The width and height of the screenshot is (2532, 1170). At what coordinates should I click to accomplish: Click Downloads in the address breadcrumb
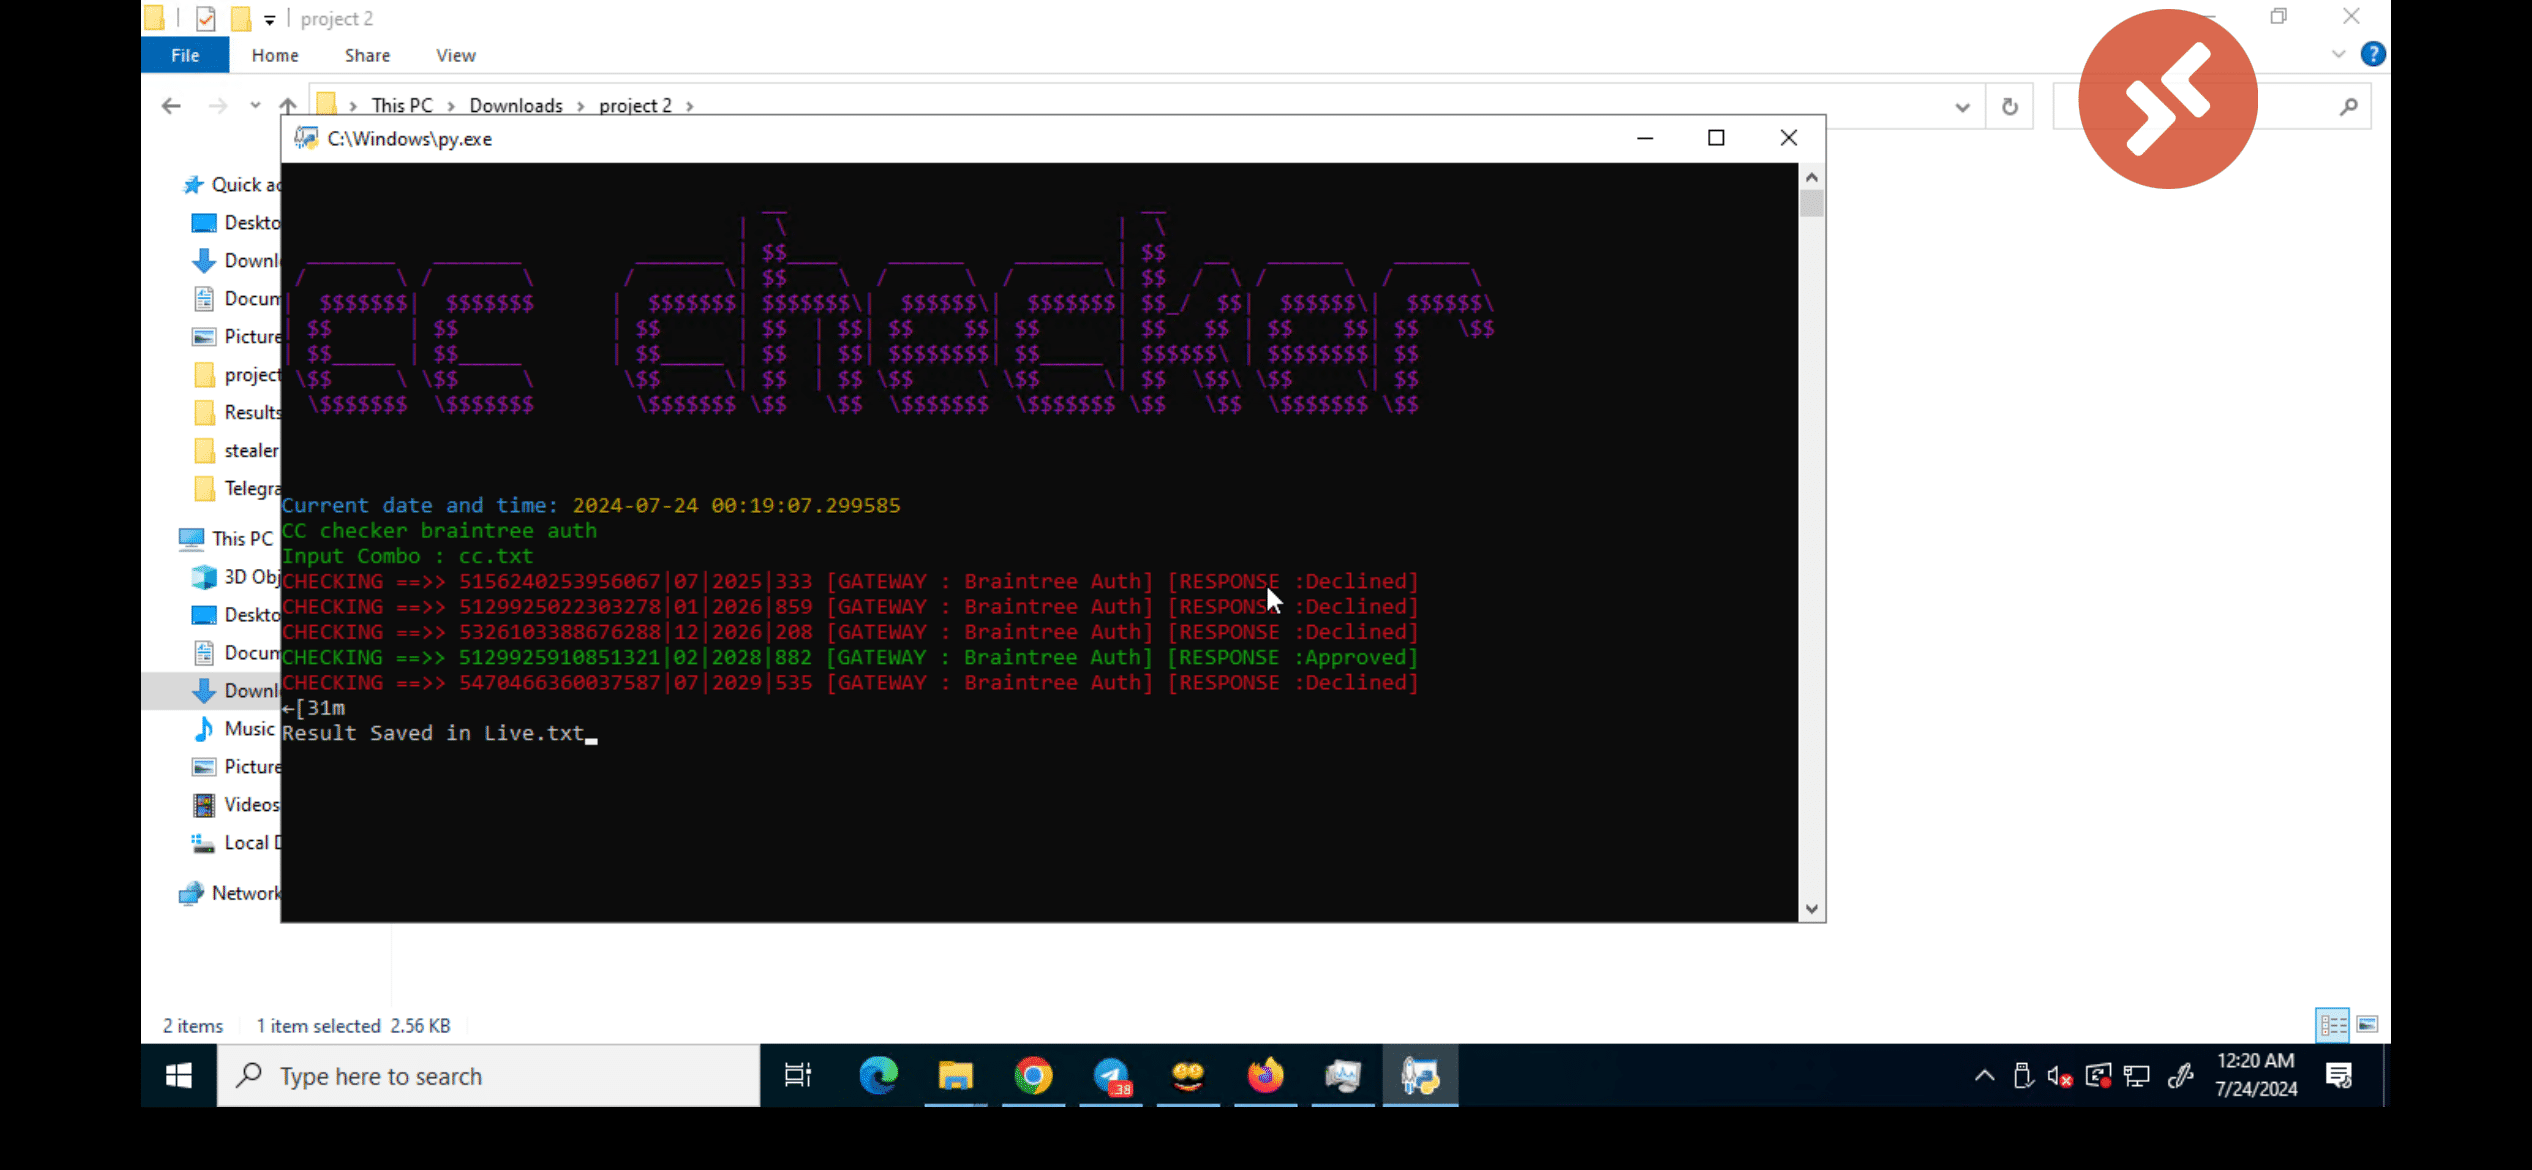(516, 106)
